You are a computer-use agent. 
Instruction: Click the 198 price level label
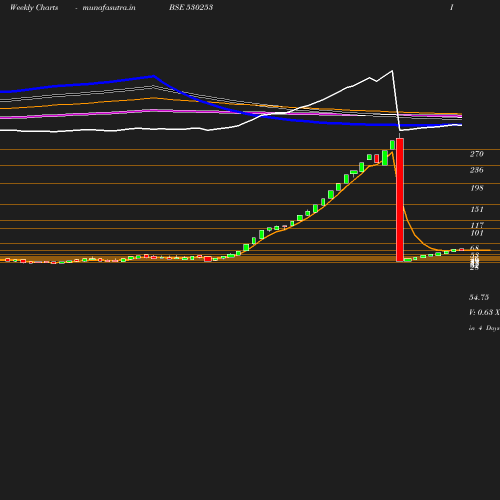[x=477, y=188]
